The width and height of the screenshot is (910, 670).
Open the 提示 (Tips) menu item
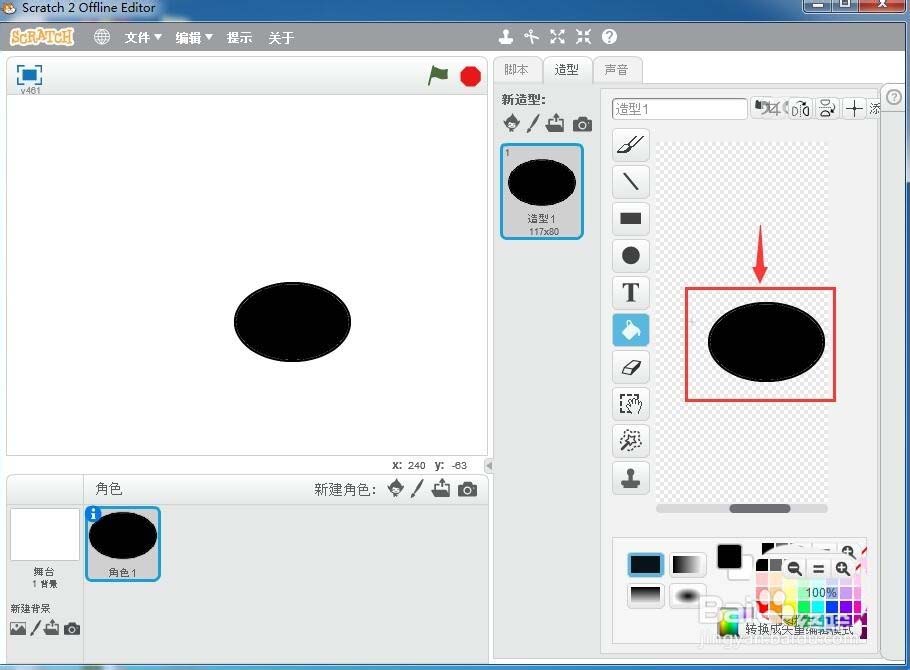[x=239, y=38]
